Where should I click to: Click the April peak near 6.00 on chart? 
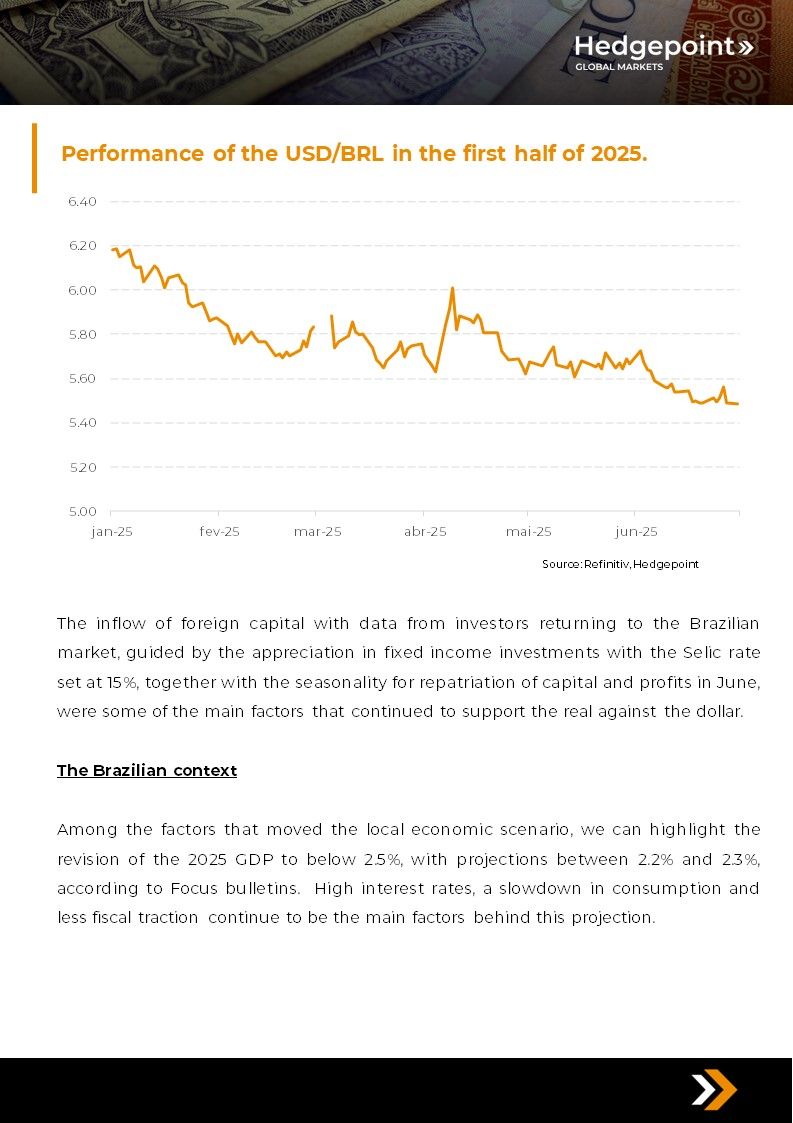[453, 289]
